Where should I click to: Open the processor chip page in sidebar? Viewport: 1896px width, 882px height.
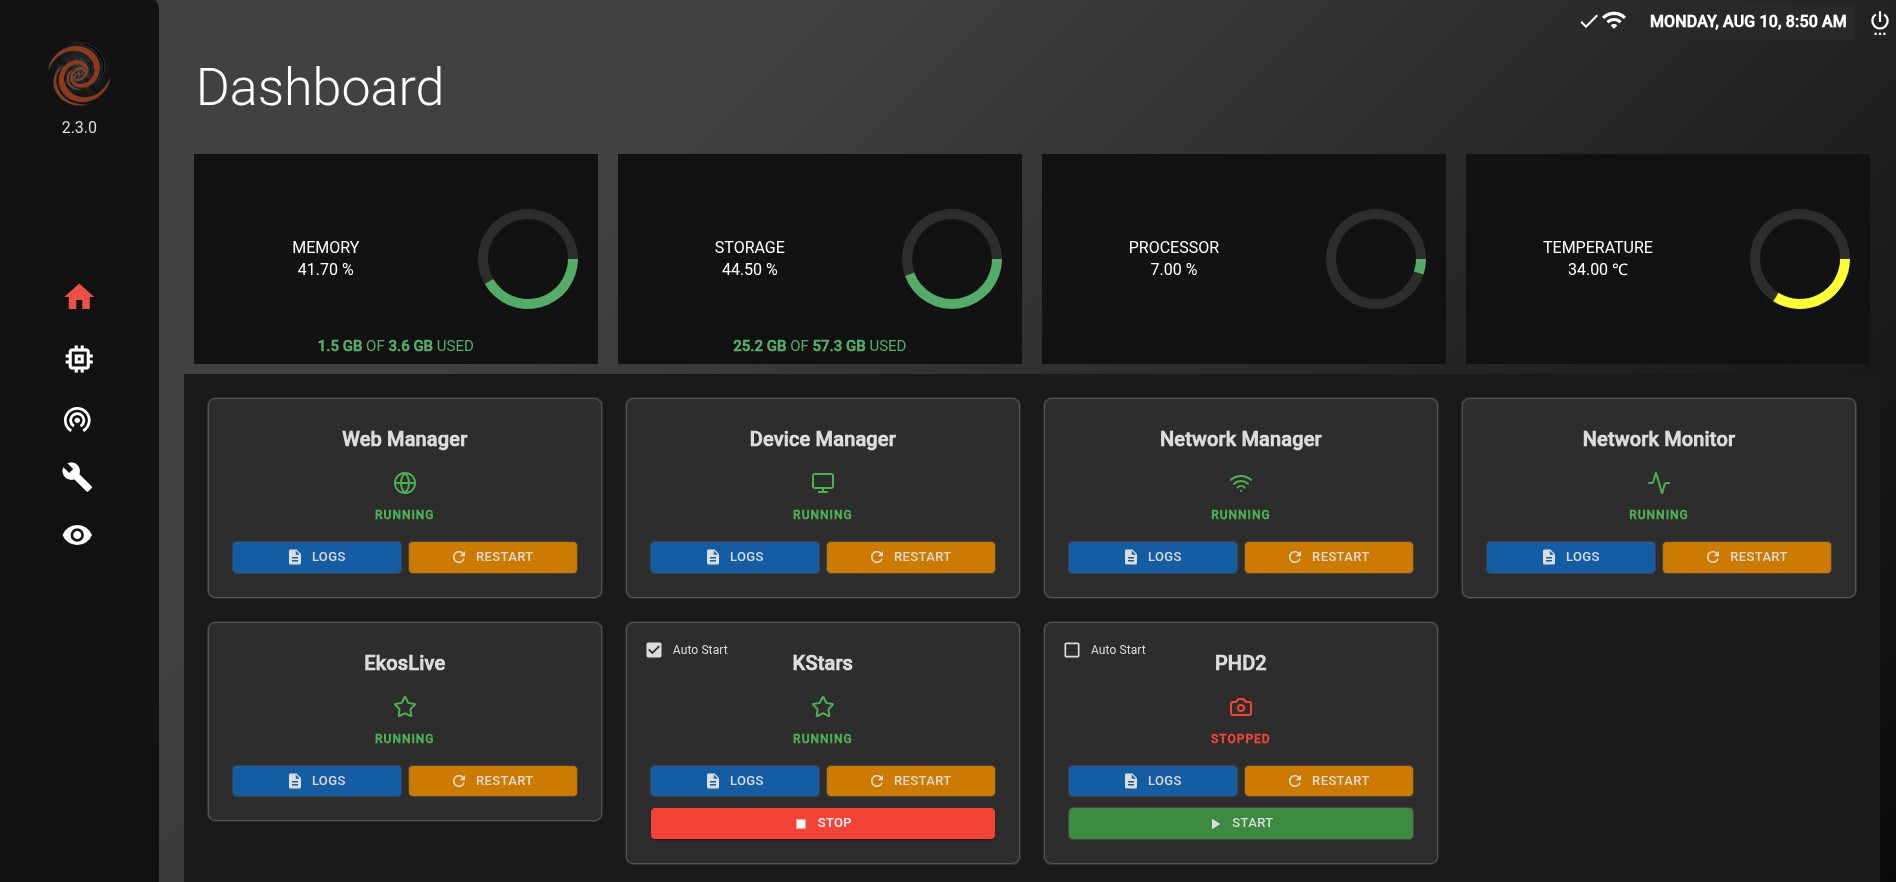tap(79, 359)
